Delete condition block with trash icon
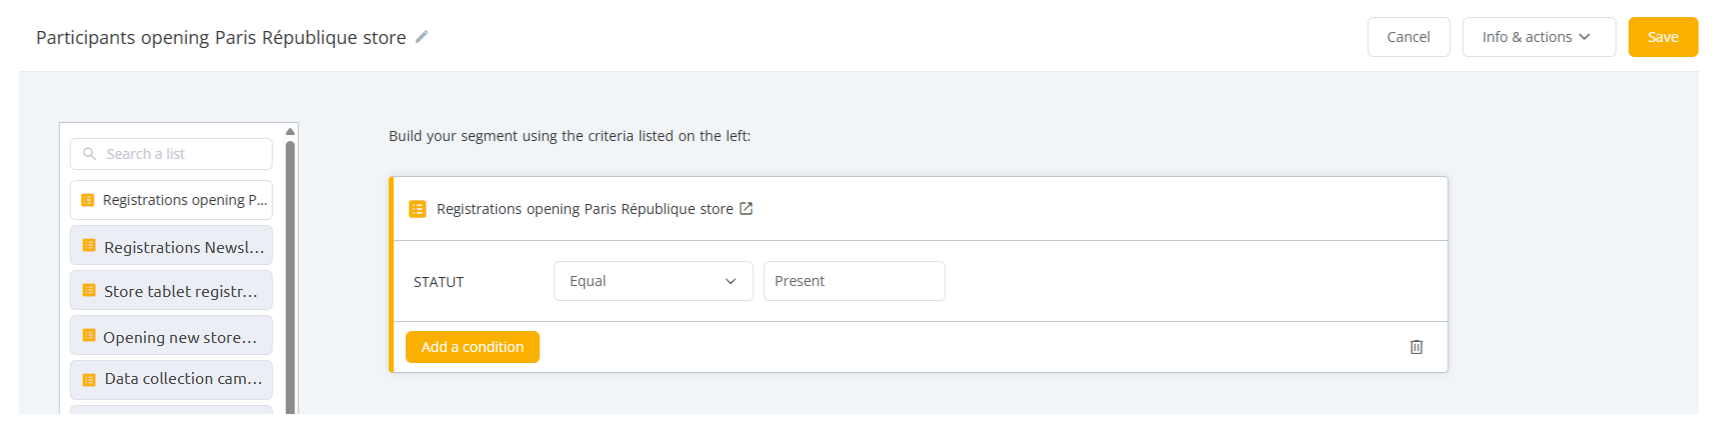This screenshot has height=432, width=1735. pos(1416,347)
